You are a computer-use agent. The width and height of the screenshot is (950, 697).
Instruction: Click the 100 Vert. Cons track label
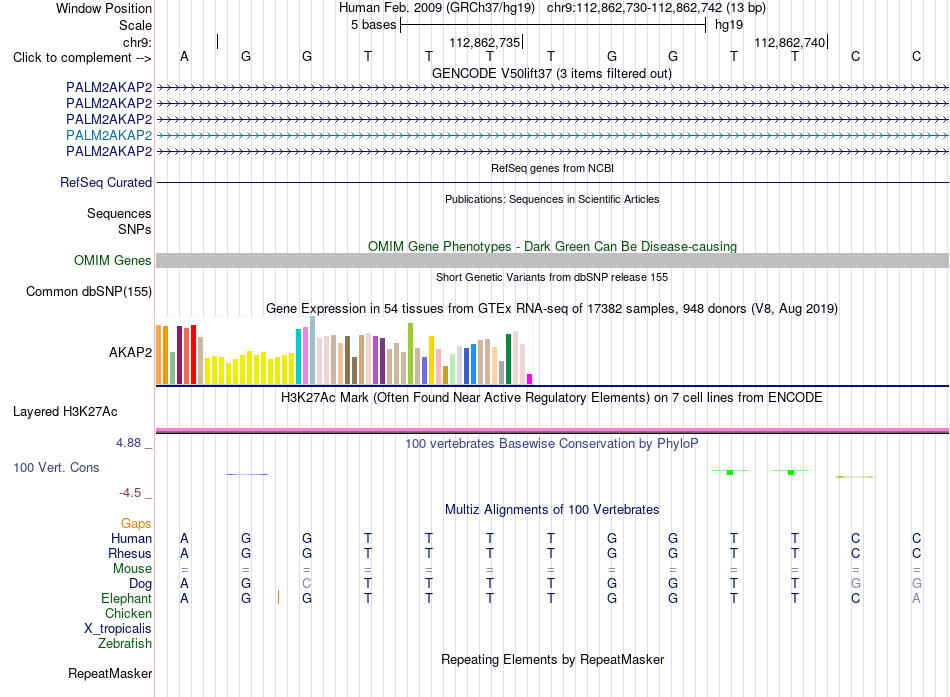pos(56,467)
